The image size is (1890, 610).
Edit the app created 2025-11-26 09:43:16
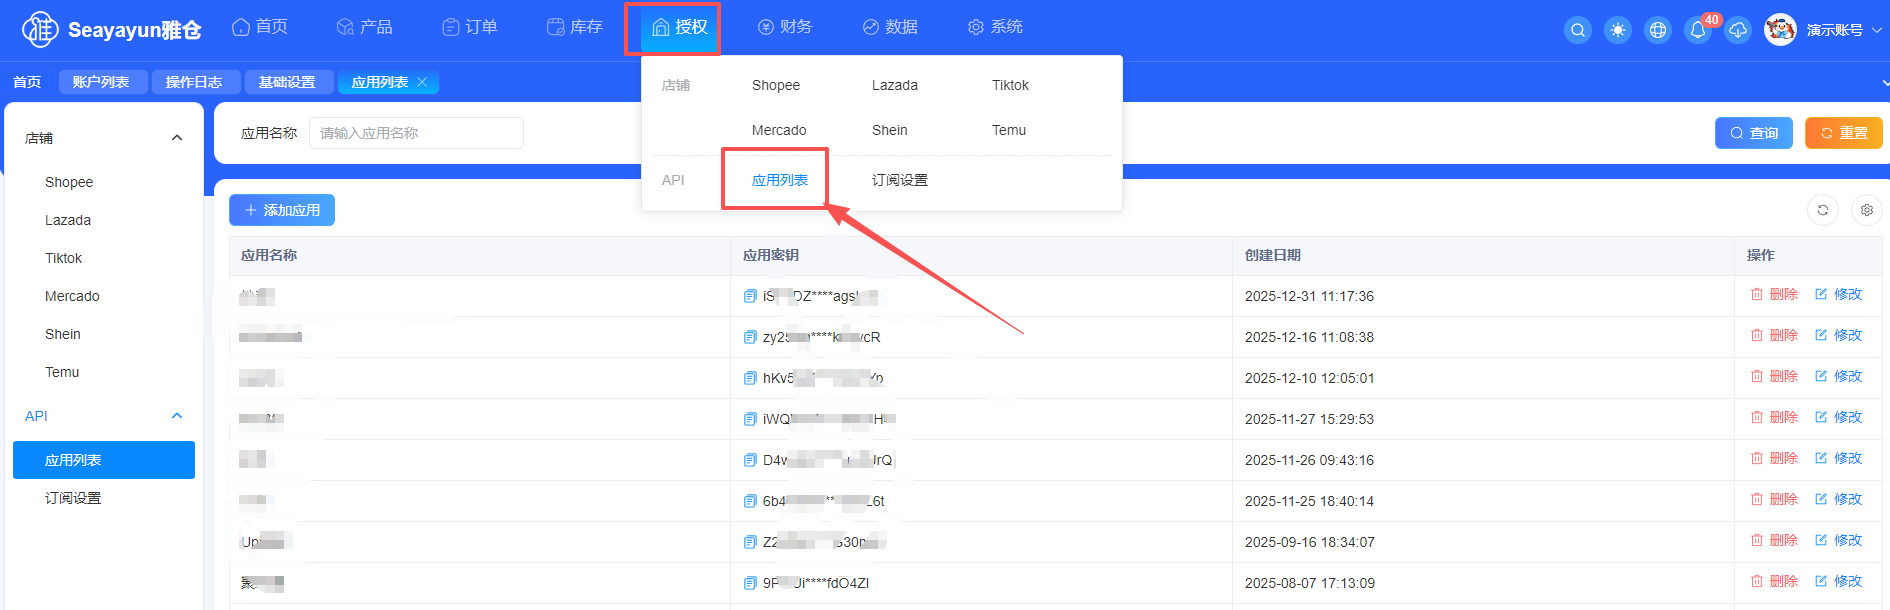(1838, 458)
